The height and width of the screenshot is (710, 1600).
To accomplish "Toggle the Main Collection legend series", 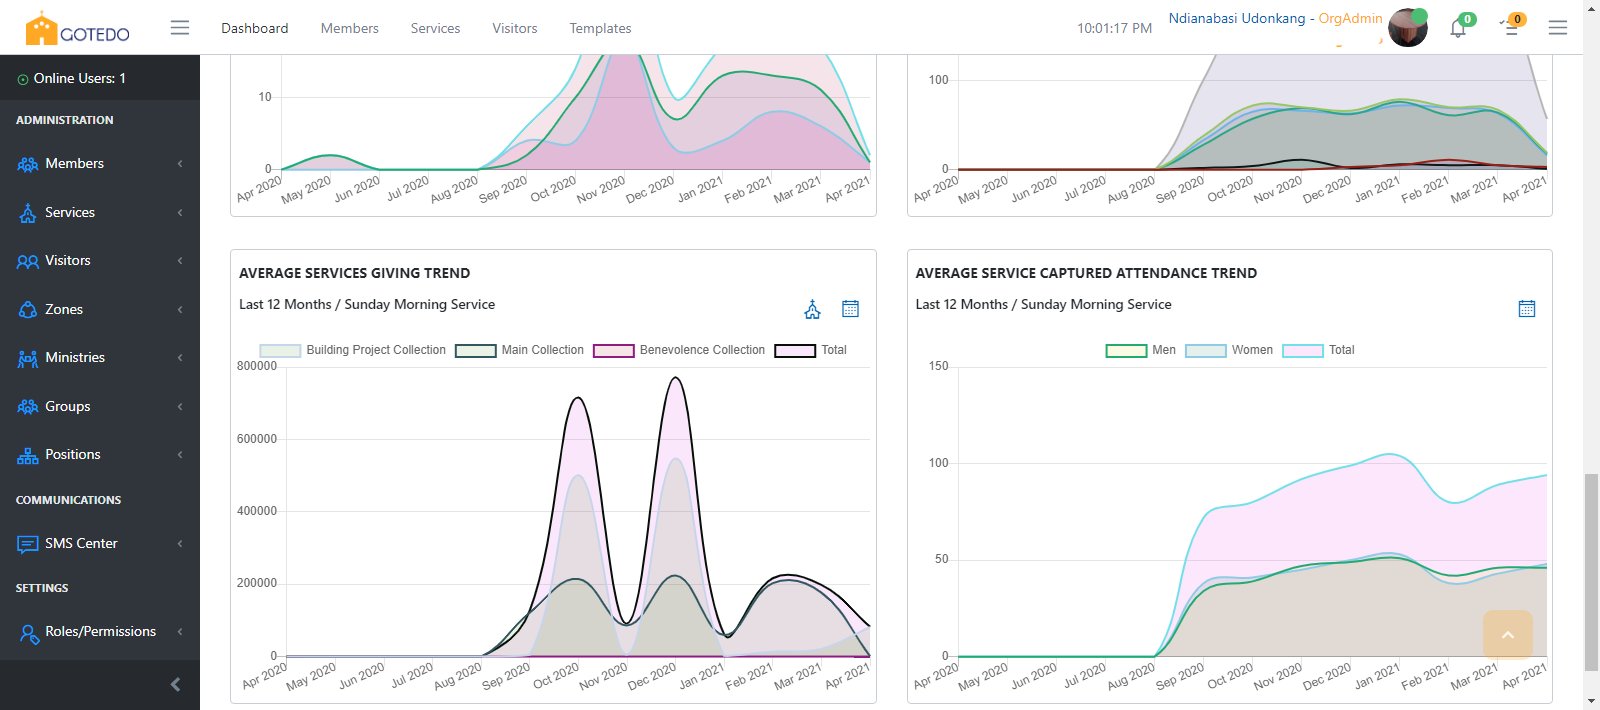I will pyautogui.click(x=520, y=350).
